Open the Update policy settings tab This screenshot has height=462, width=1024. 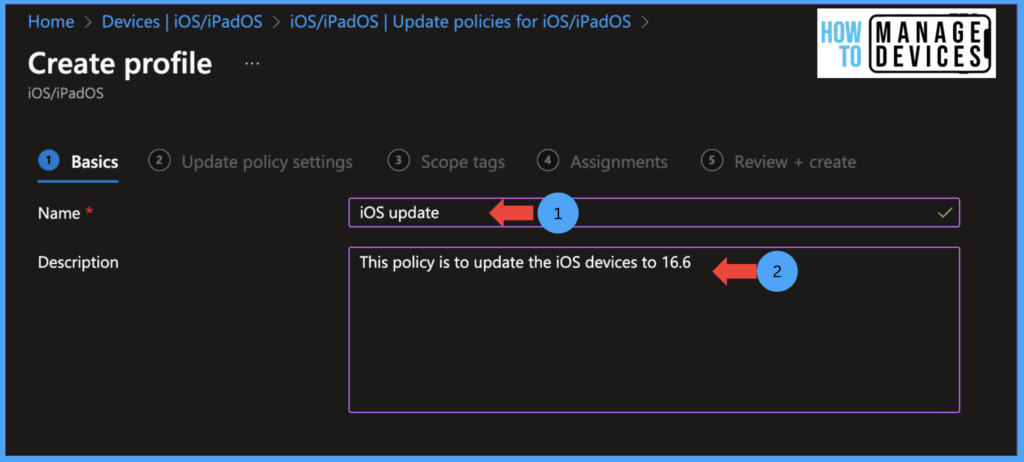coord(267,162)
